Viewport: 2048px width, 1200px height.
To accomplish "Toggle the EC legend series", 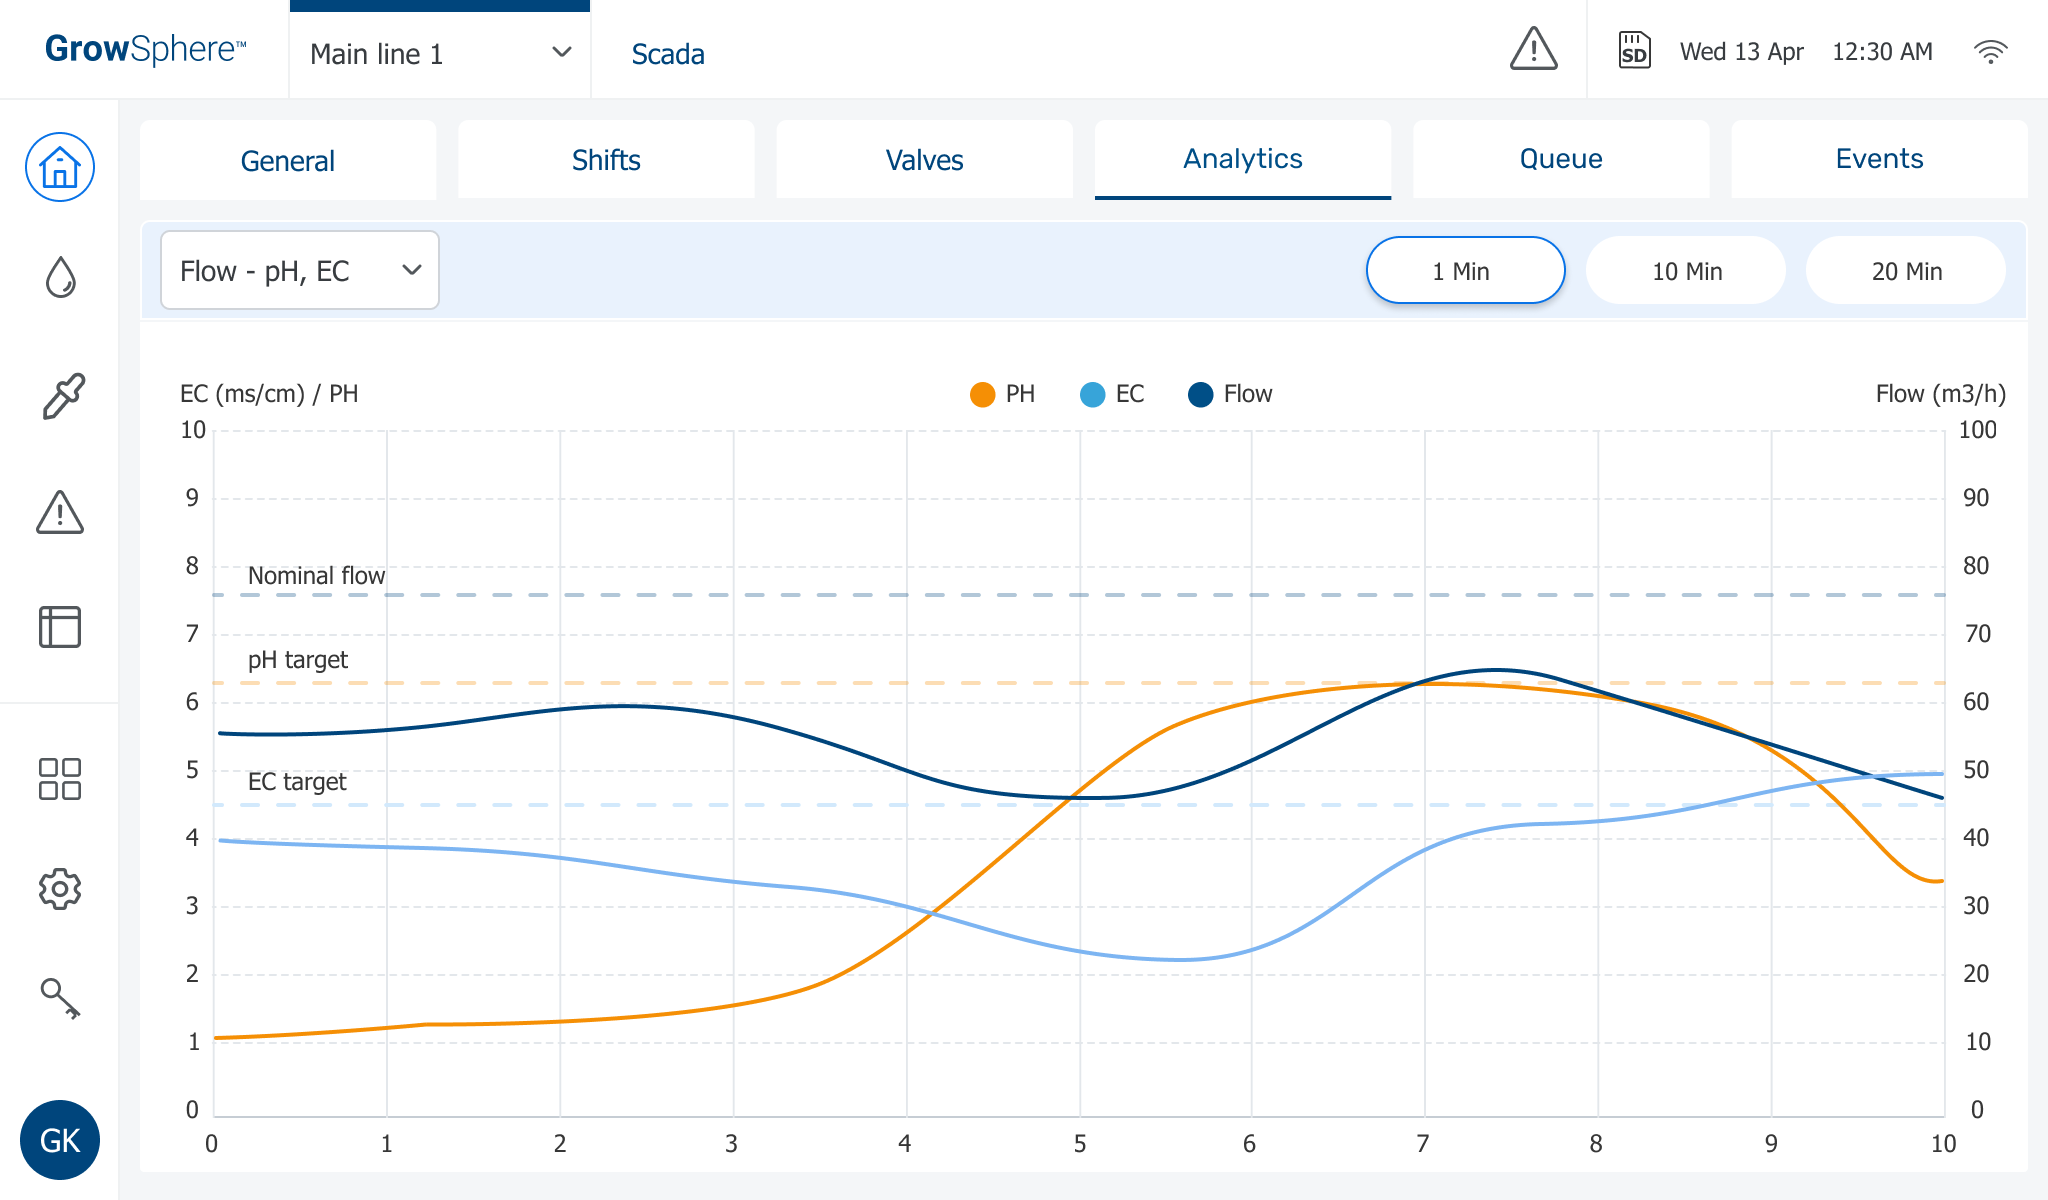I will [x=1112, y=394].
